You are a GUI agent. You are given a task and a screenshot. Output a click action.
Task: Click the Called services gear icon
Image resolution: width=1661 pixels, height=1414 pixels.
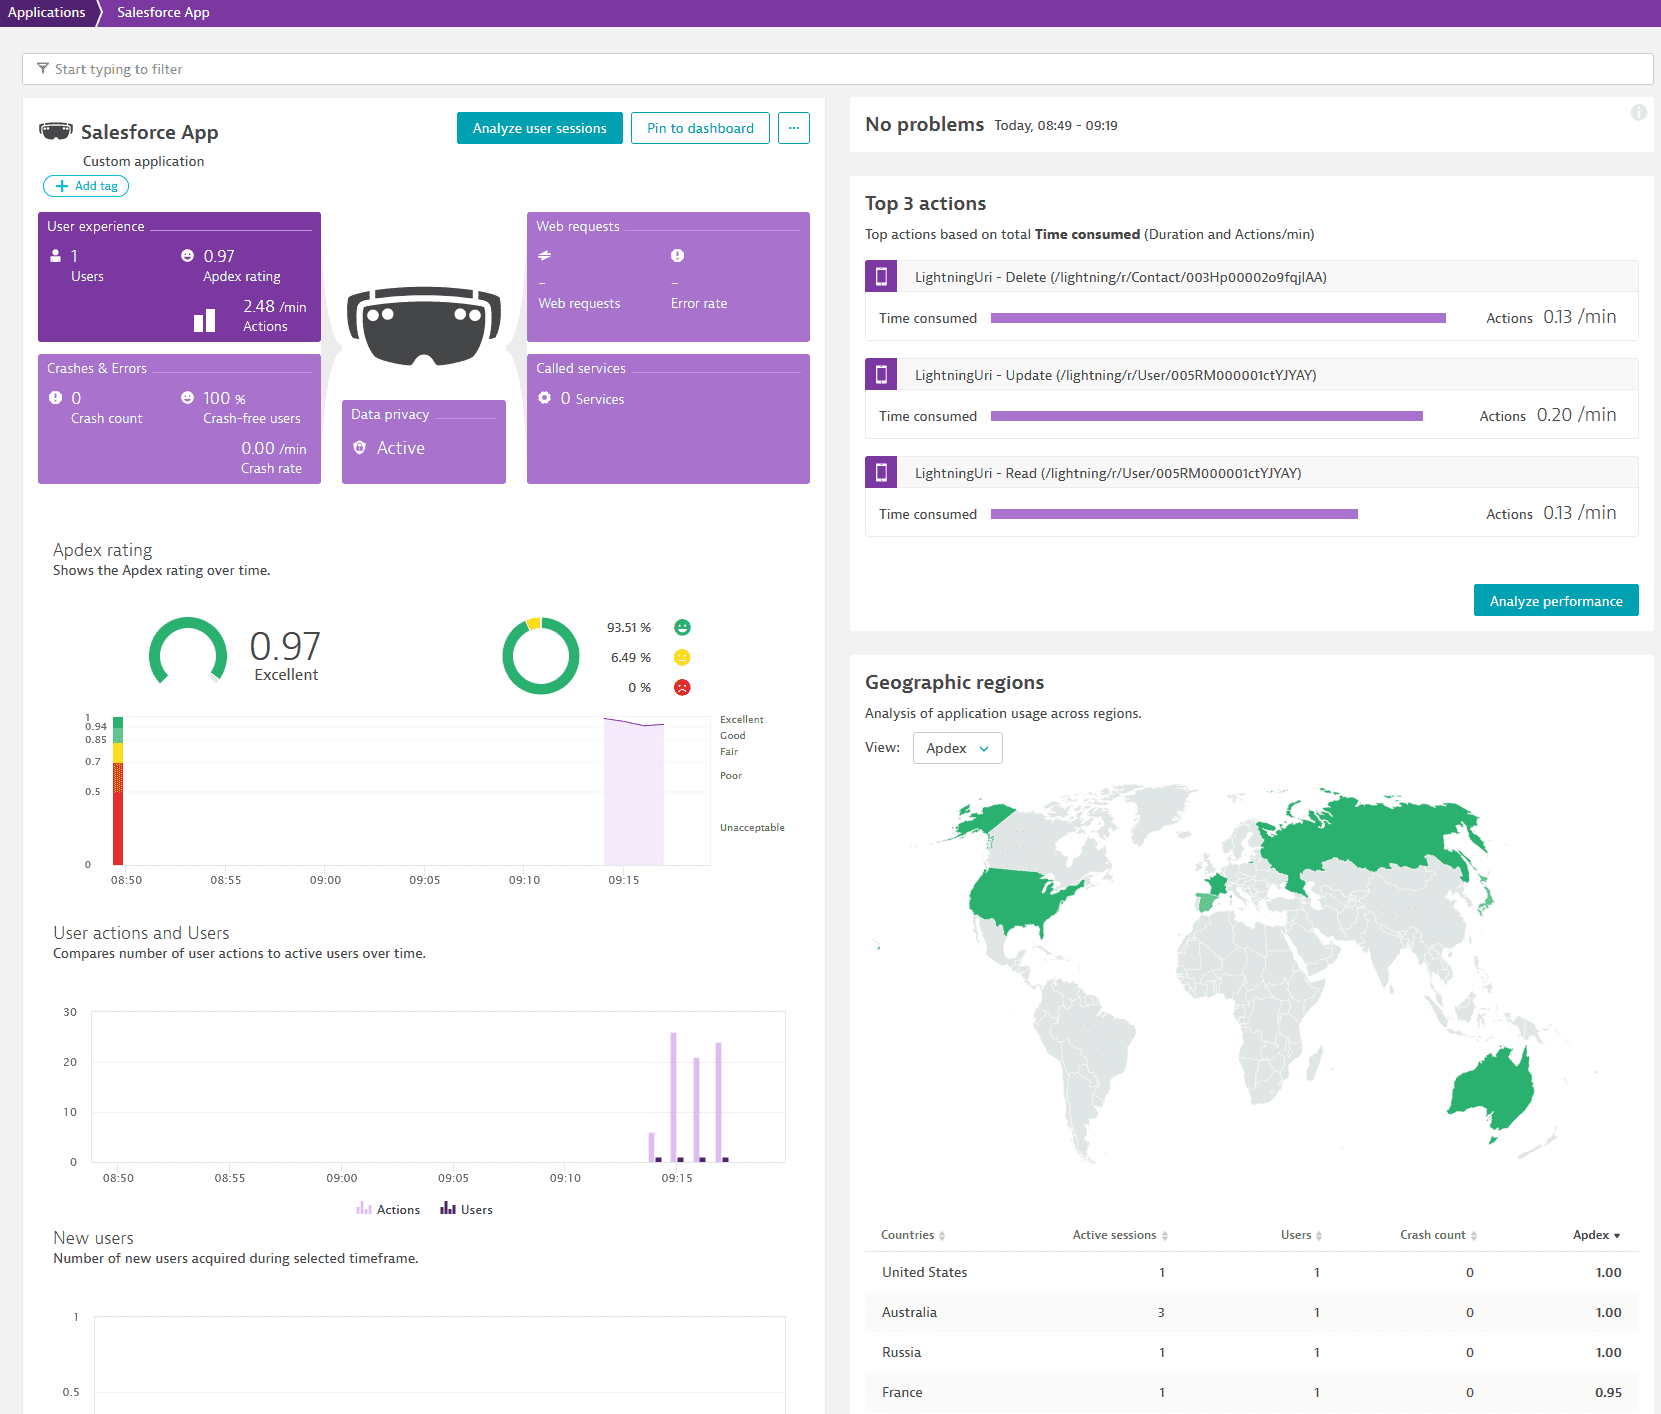tap(544, 398)
